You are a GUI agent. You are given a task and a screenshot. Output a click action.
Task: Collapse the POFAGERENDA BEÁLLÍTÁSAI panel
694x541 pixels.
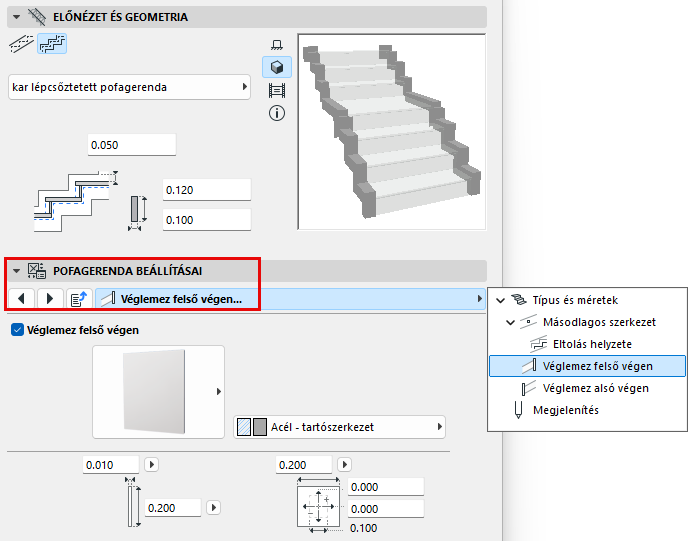(16, 270)
